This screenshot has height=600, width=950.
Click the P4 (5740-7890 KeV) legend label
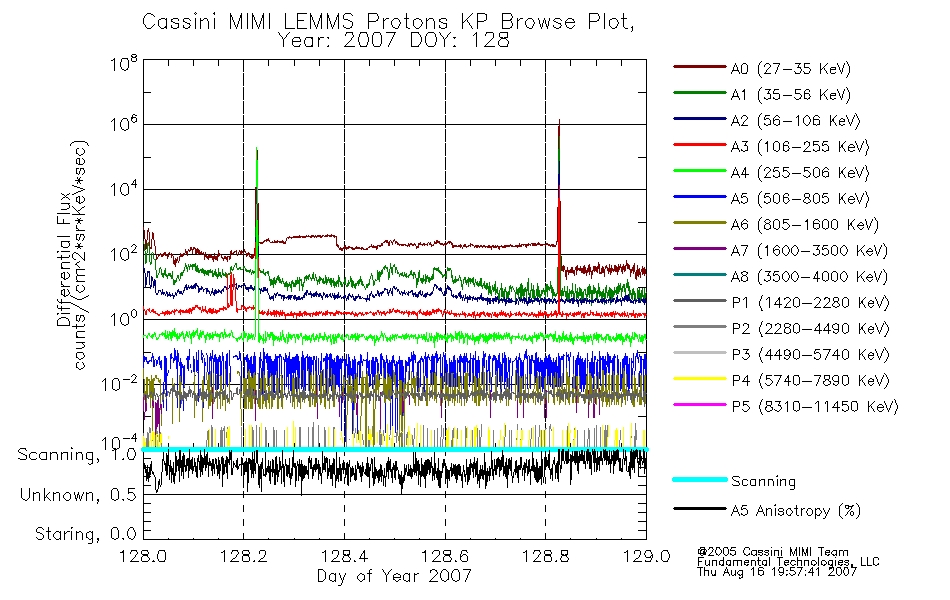(x=810, y=381)
